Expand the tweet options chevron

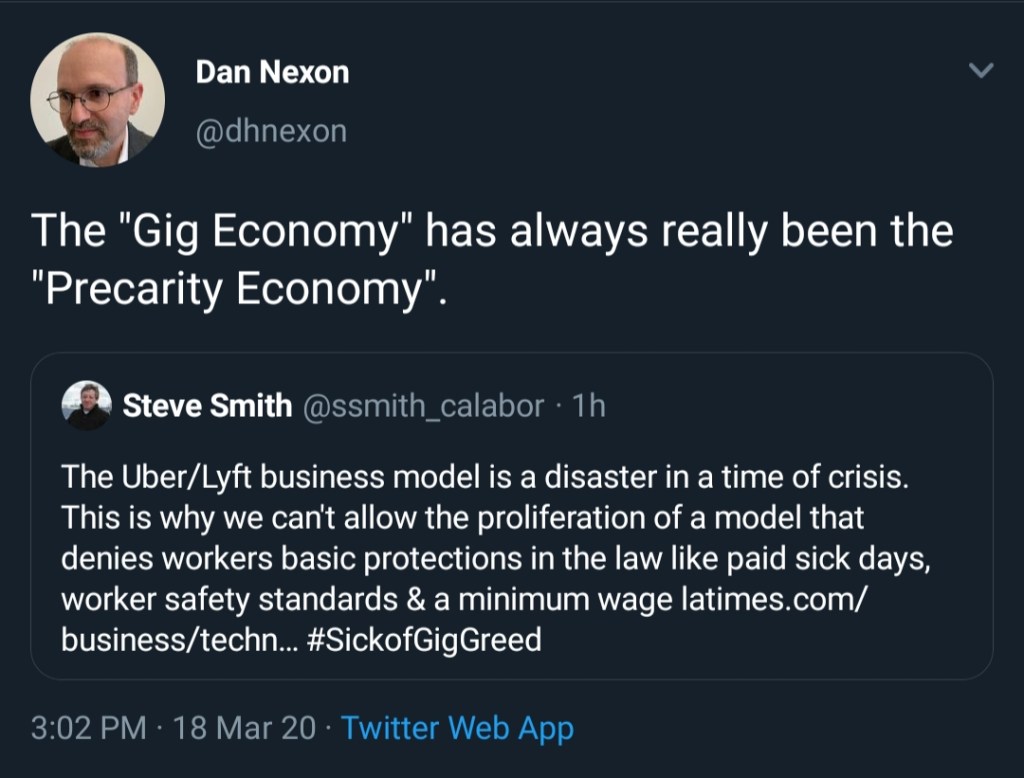982,71
